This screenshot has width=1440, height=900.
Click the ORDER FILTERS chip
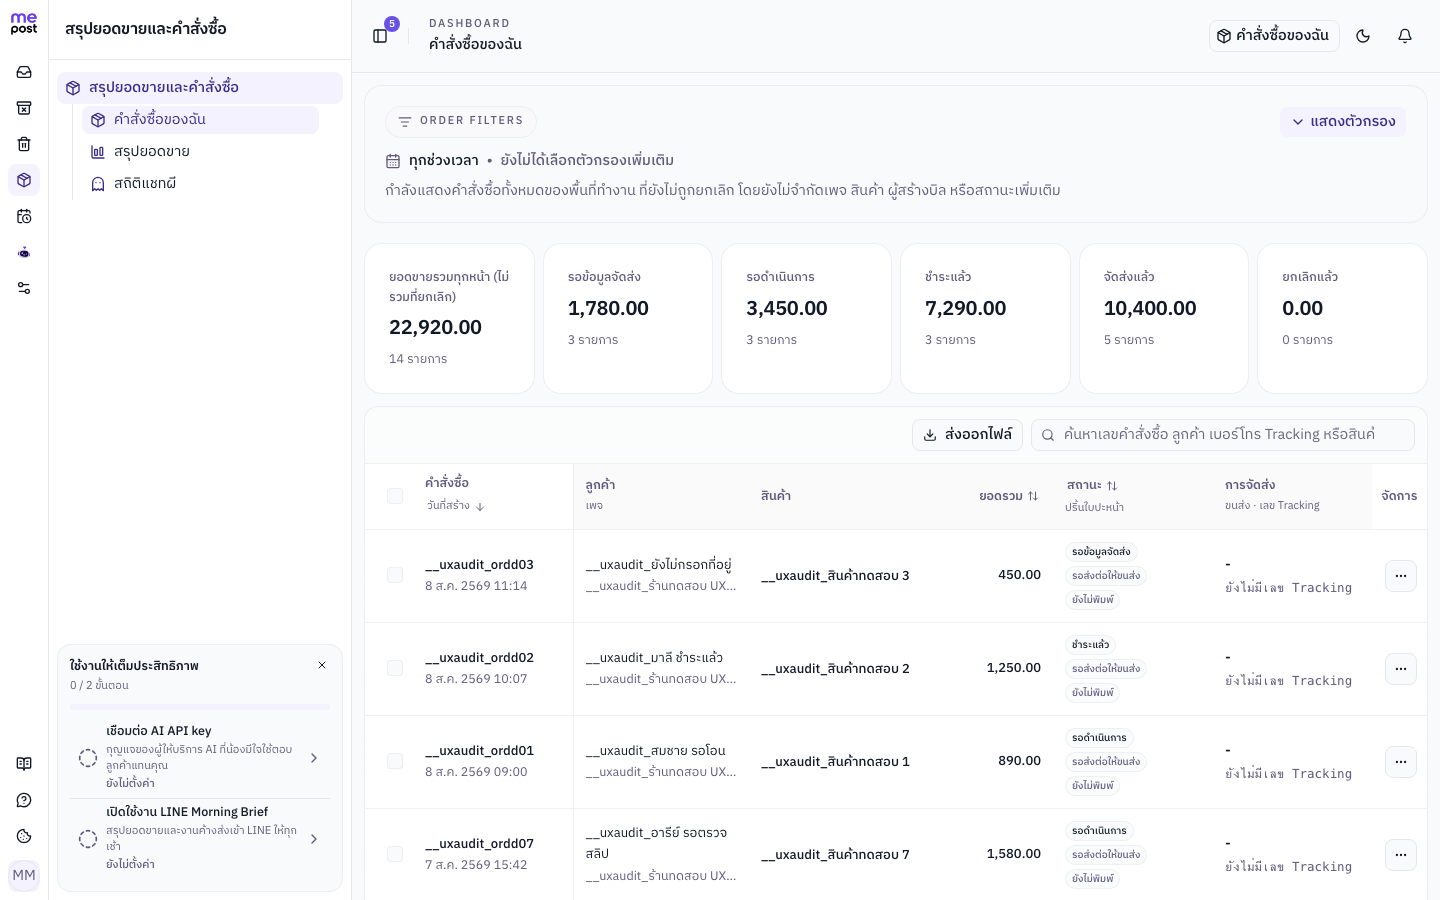pos(461,122)
